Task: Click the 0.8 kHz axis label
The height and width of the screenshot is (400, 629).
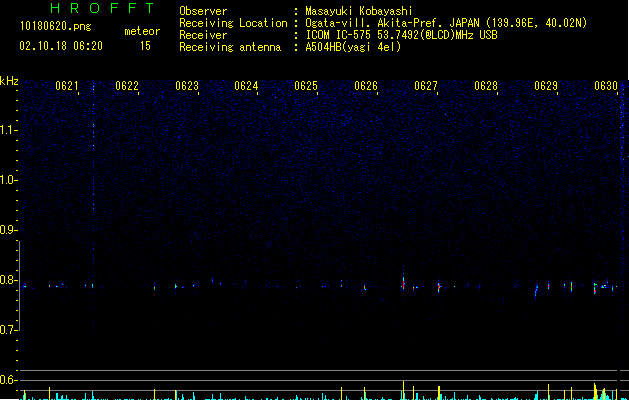Action: click(x=9, y=280)
